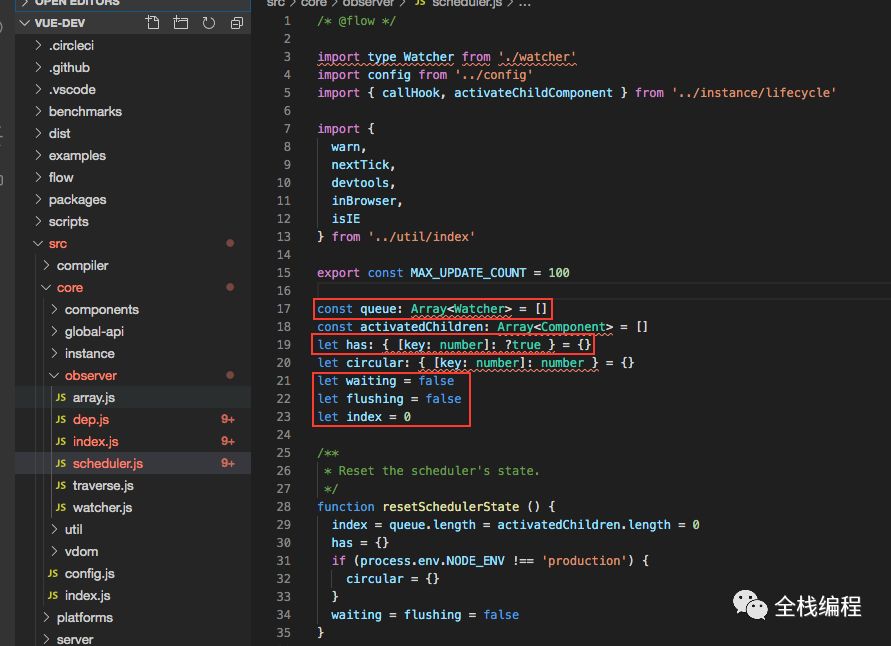Click 'inBrowser' on line 11
The image size is (891, 646).
pos(364,201)
